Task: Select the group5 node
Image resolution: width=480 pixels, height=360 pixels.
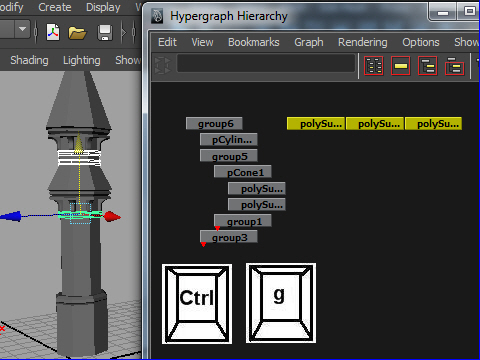Action: pos(229,156)
